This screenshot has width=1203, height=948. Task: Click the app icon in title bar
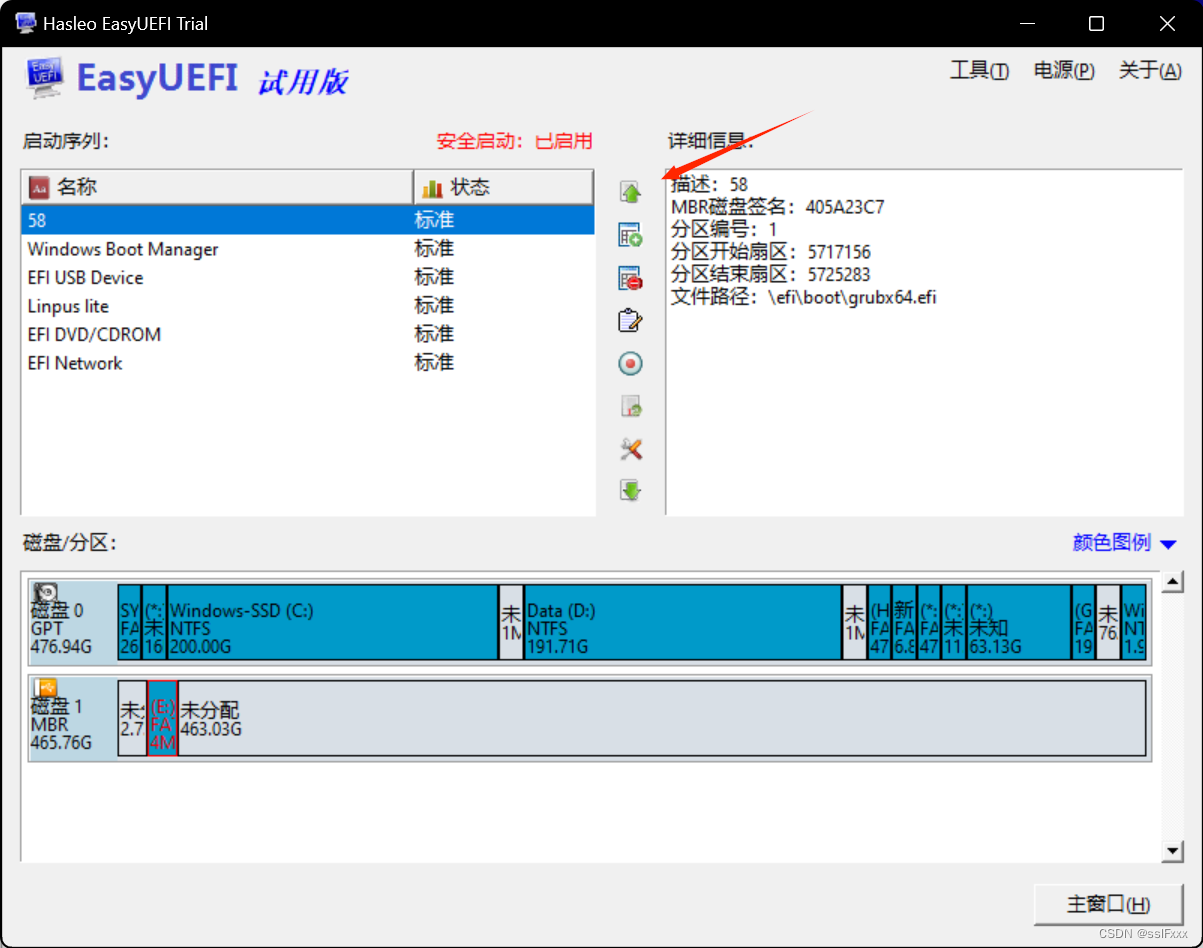pos(25,23)
